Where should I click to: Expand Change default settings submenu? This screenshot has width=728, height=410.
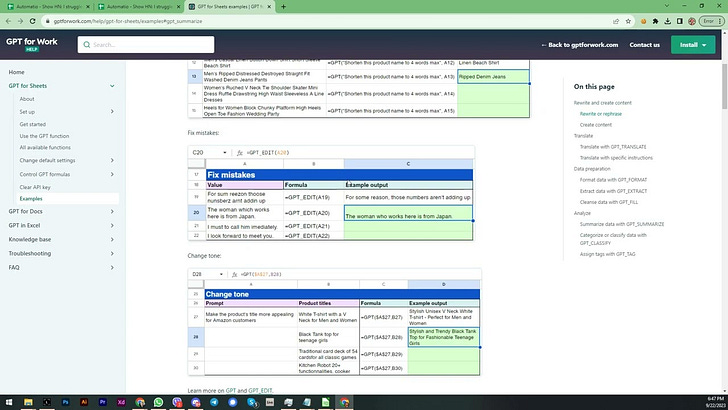pyautogui.click(x=112, y=160)
